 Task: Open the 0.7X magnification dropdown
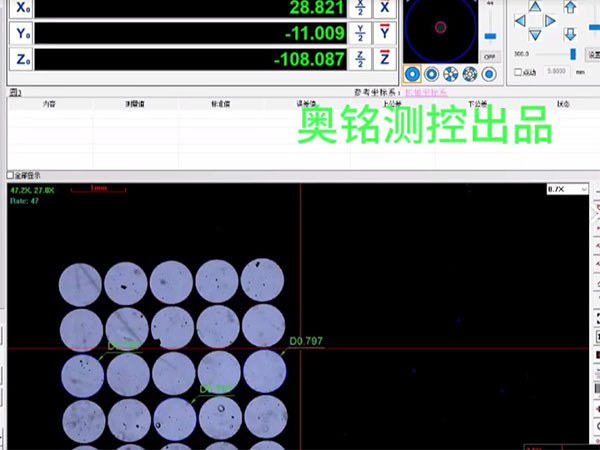(564, 189)
